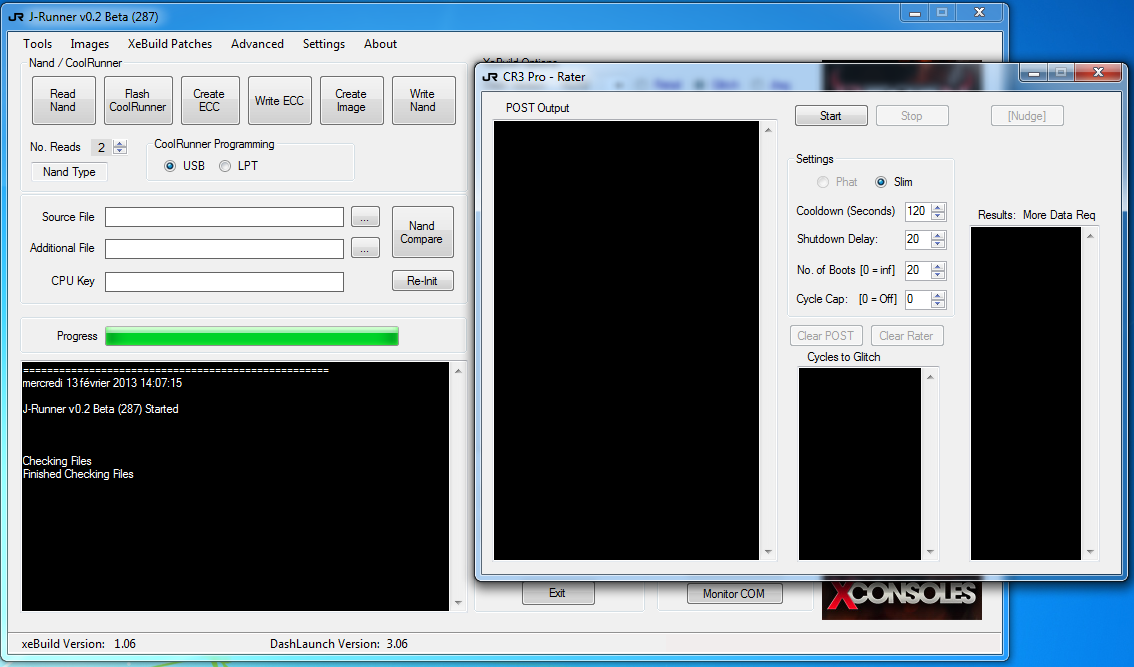Click the No. Reads stepper arrows
1134x667 pixels.
click(120, 148)
